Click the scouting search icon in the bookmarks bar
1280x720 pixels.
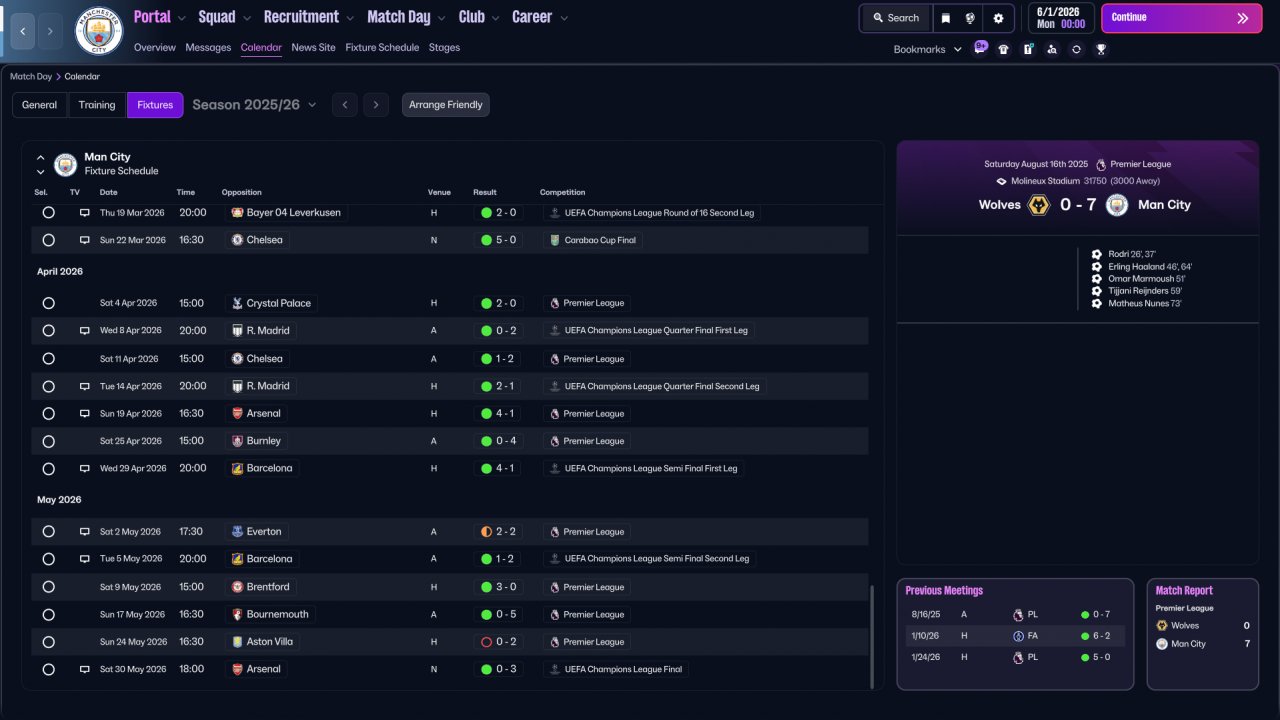pos(1052,49)
